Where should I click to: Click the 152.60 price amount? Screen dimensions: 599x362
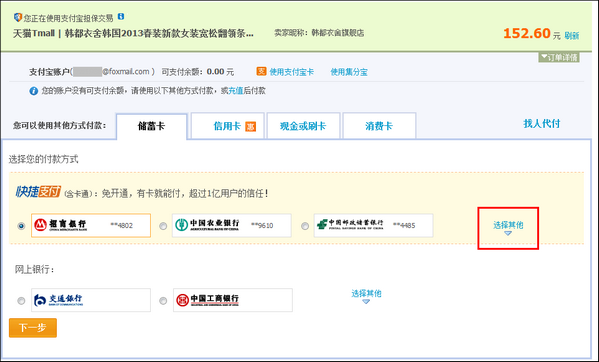click(x=527, y=34)
